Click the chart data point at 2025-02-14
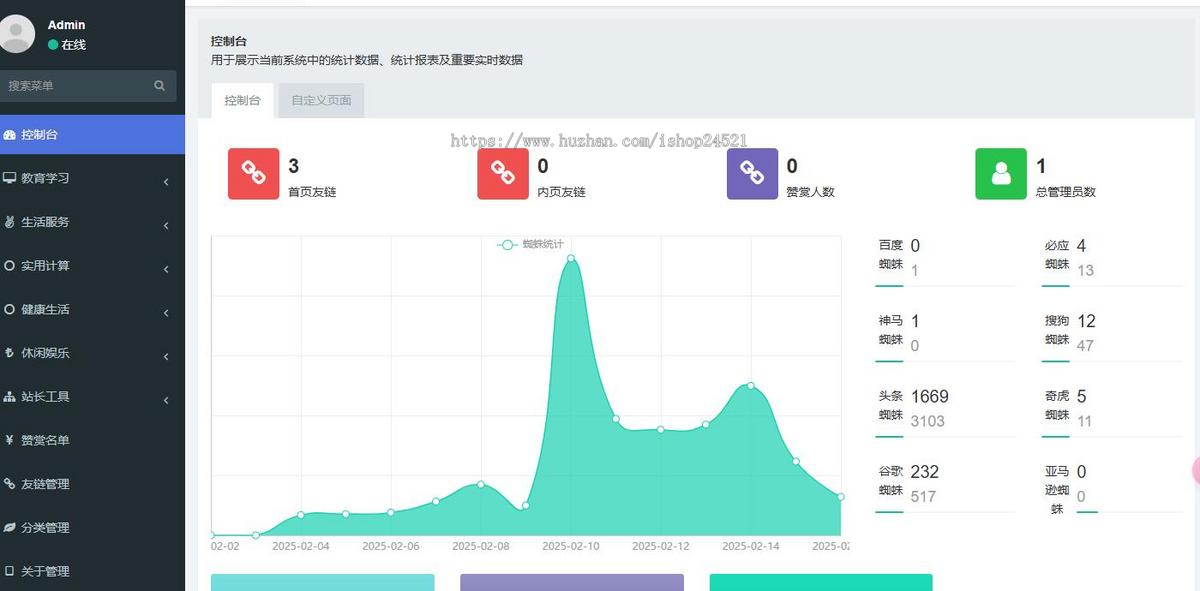 (751, 386)
